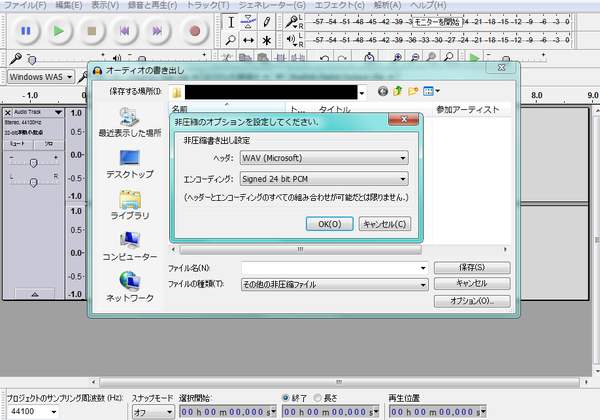Open the Windows WAS host dropdown
Screen dimensions: 600x420
click(x=41, y=77)
